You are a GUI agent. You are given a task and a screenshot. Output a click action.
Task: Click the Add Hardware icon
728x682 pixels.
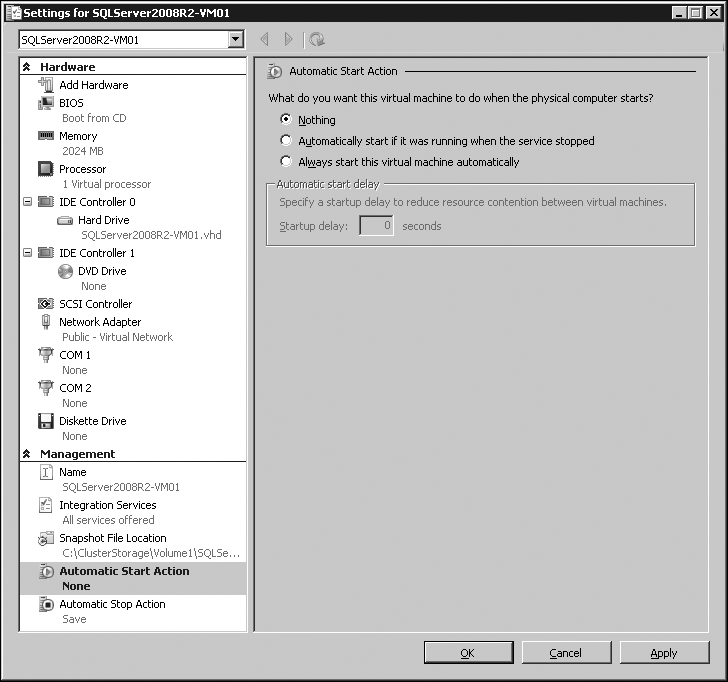coord(46,85)
